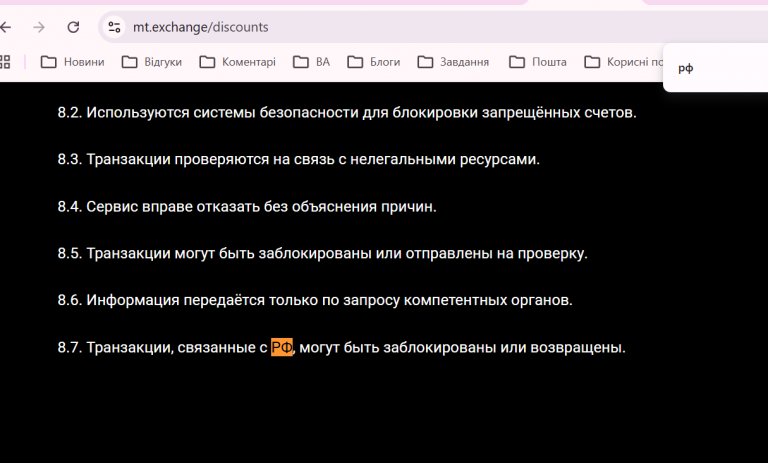
Task: Open the Завдання bookmark folder
Action: point(453,62)
